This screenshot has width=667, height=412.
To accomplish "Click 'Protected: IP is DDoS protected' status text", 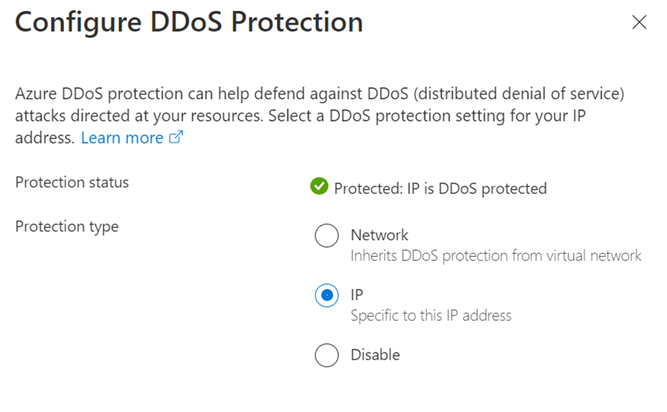I will pyautogui.click(x=440, y=188).
